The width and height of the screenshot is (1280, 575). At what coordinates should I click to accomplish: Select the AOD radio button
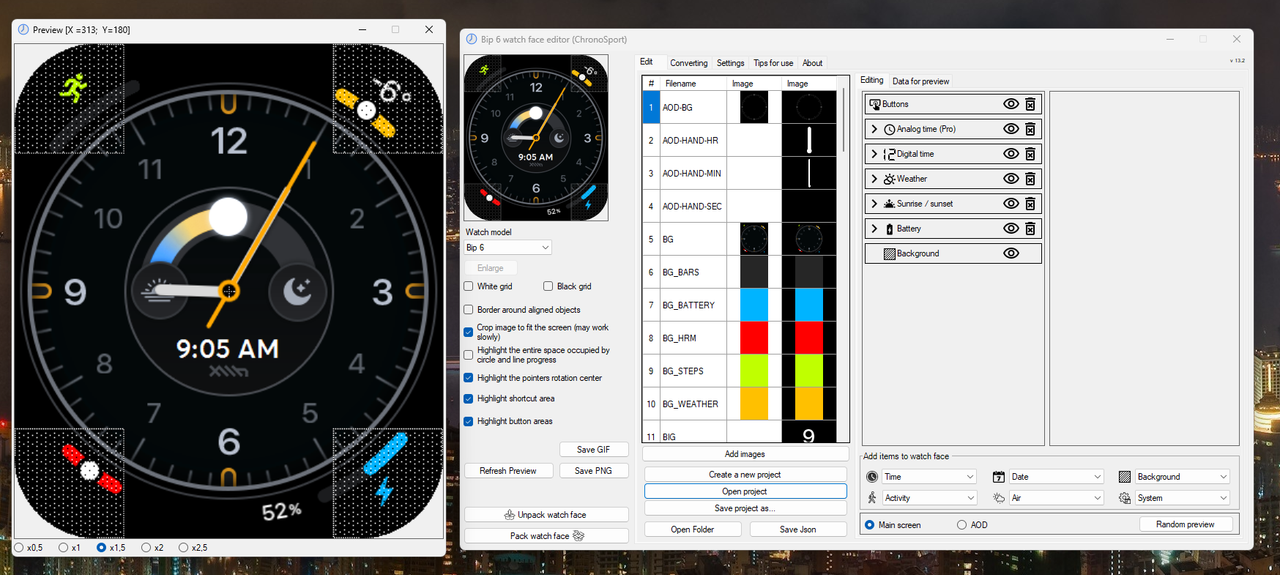pos(962,525)
